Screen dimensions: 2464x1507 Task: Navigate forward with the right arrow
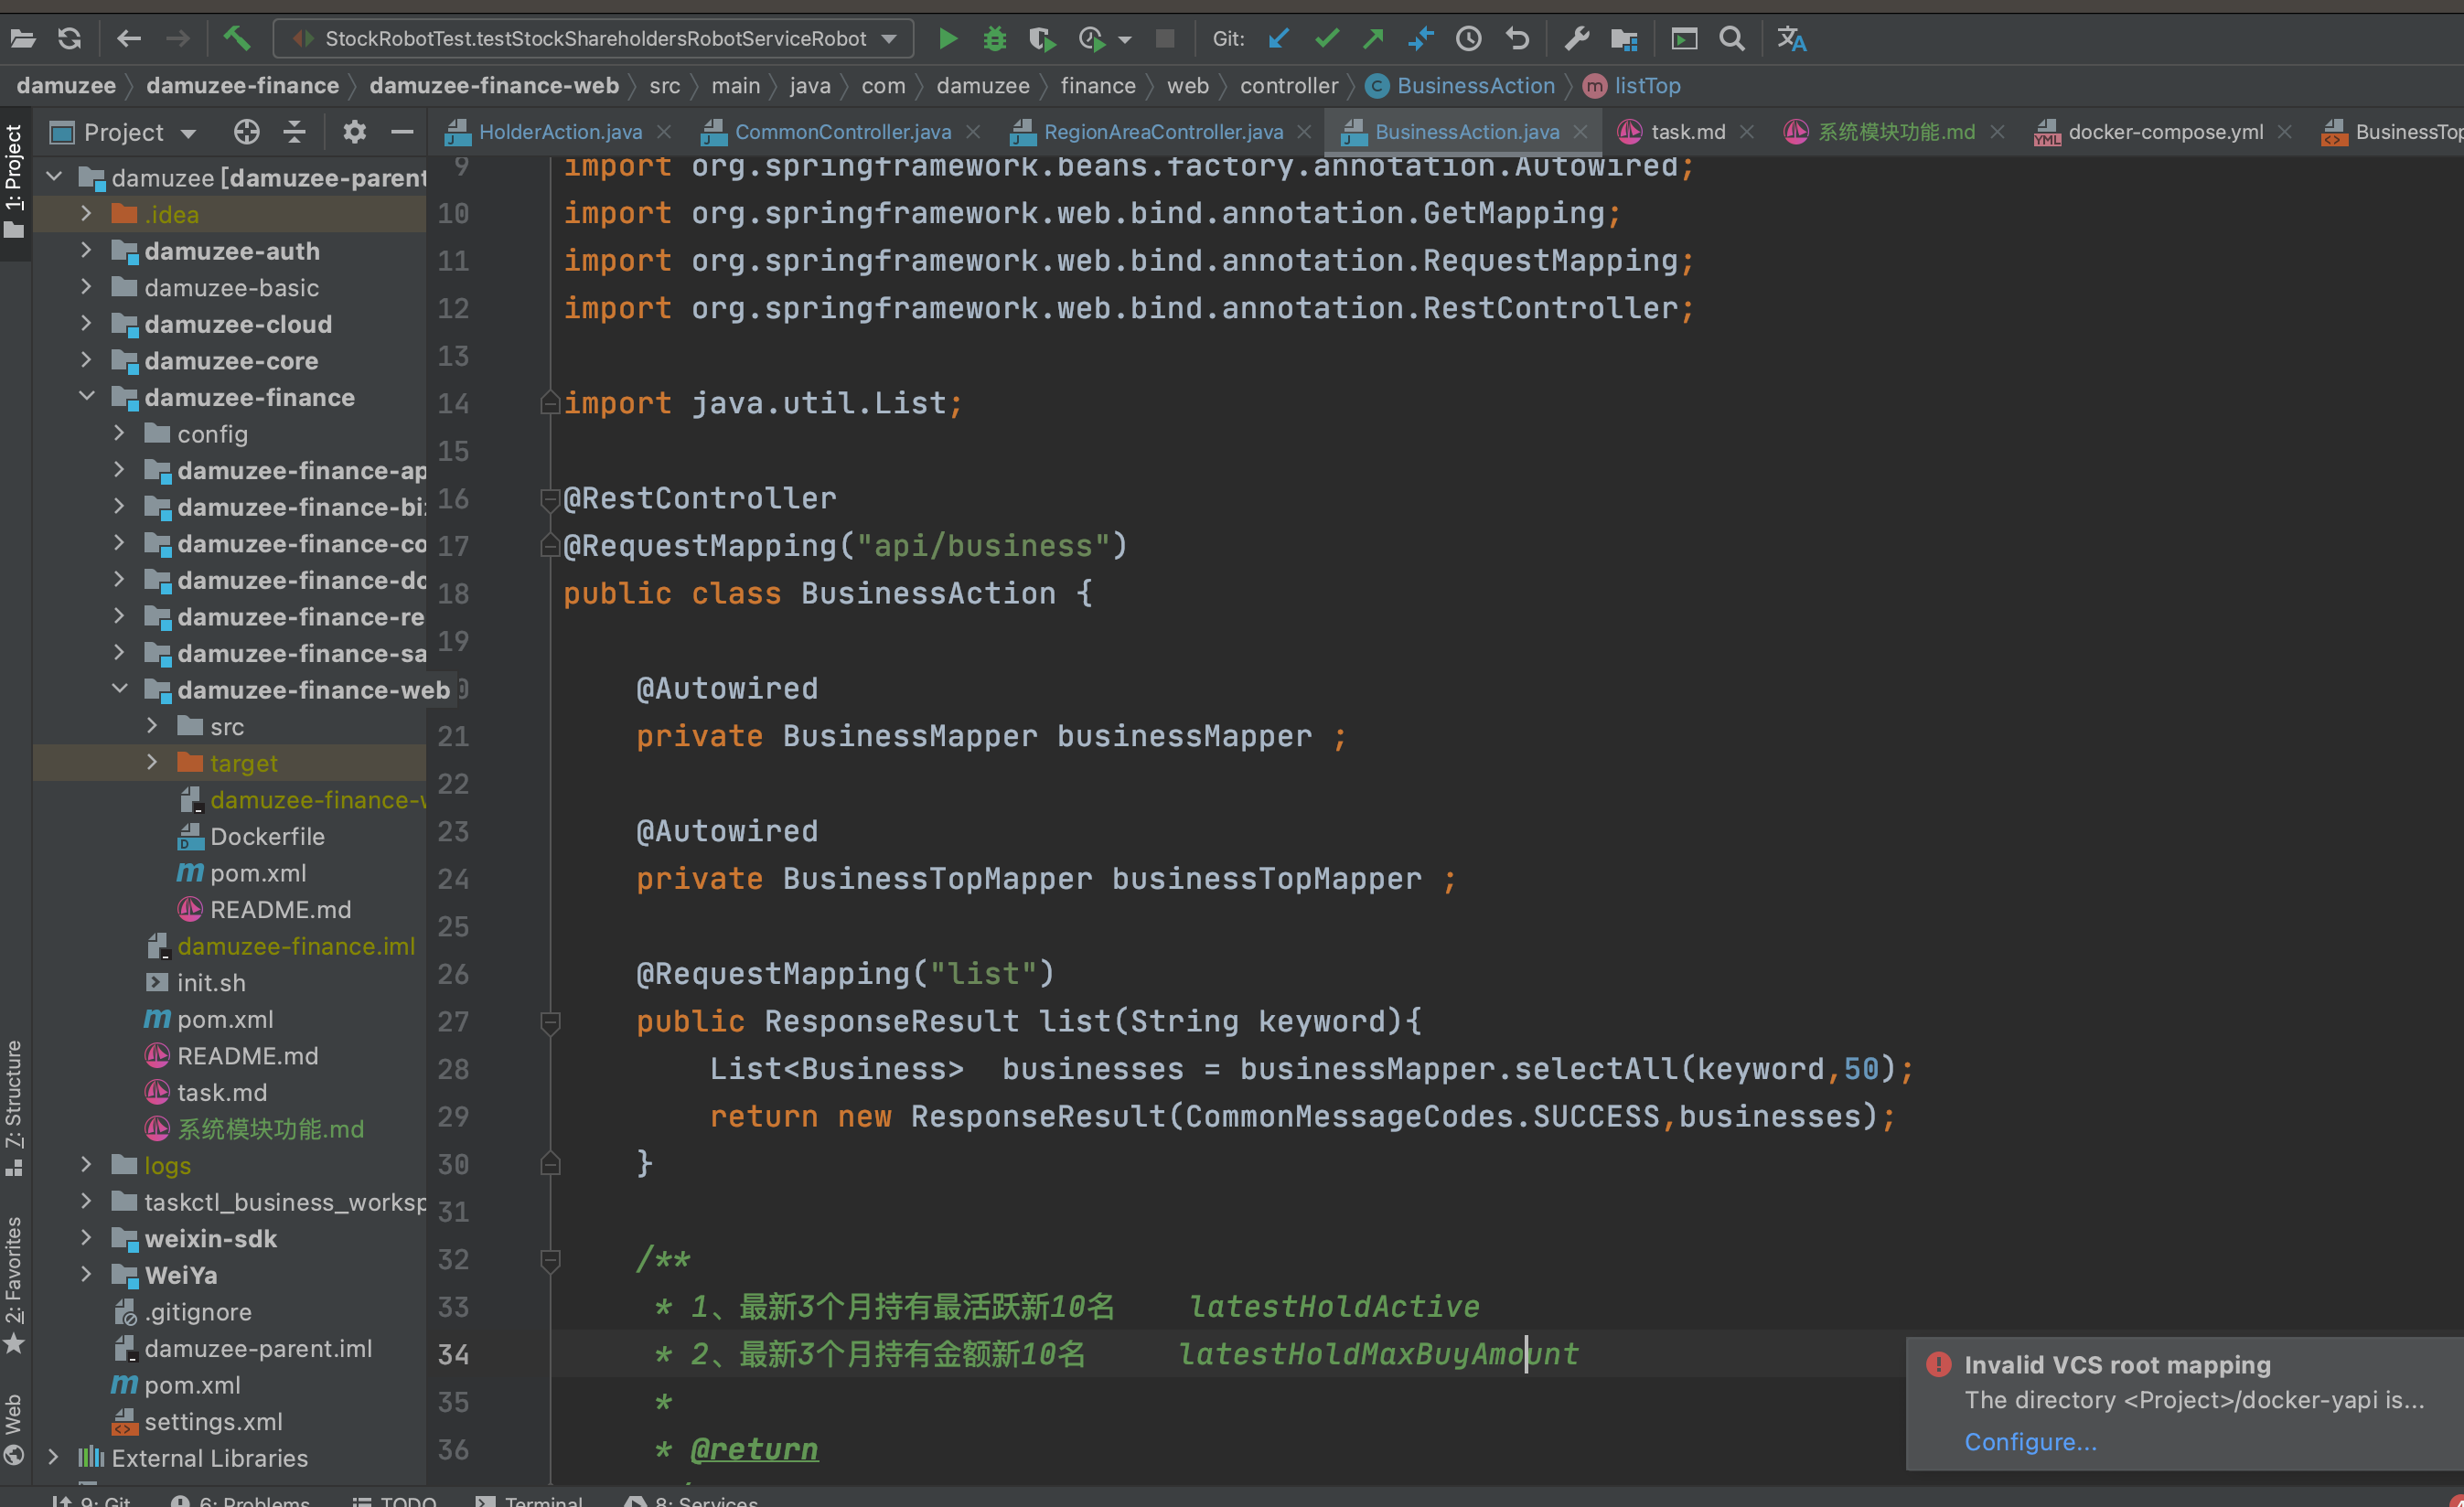177,39
